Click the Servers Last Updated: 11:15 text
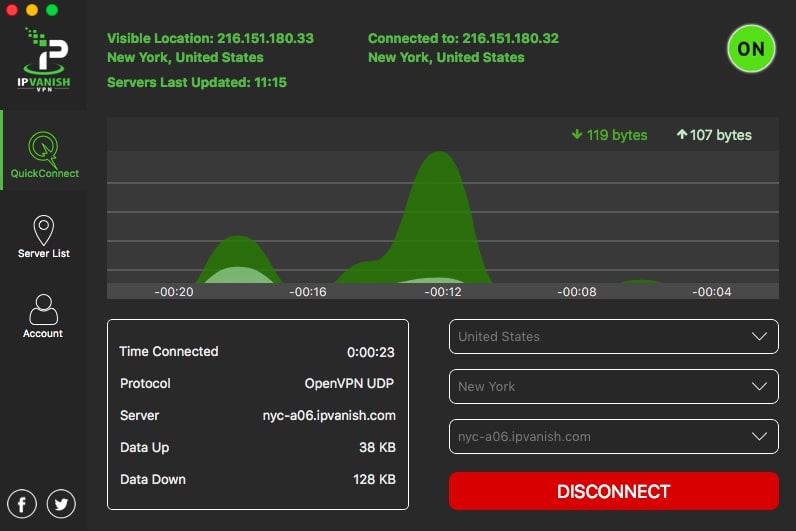The height and width of the screenshot is (531, 796). click(197, 82)
